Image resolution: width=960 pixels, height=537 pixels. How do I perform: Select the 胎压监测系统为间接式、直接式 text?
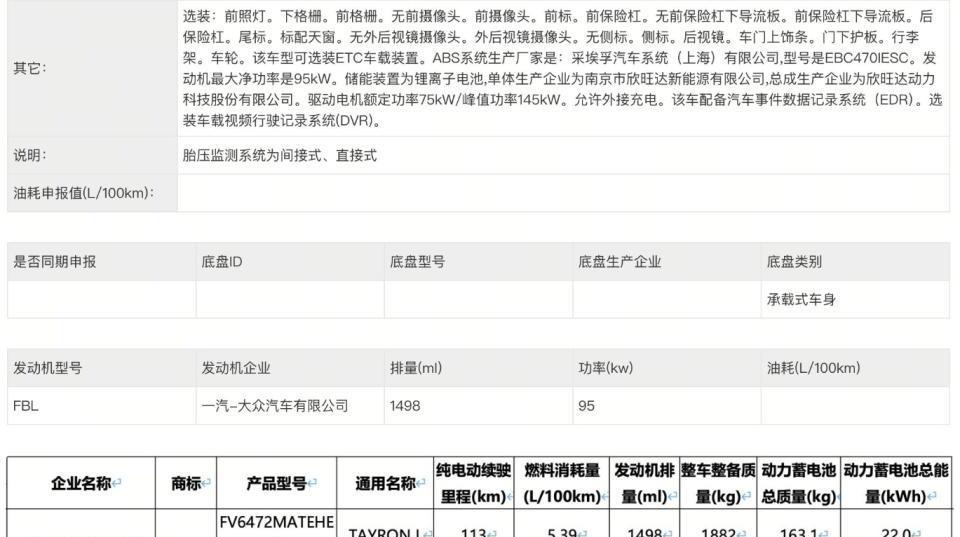click(279, 156)
